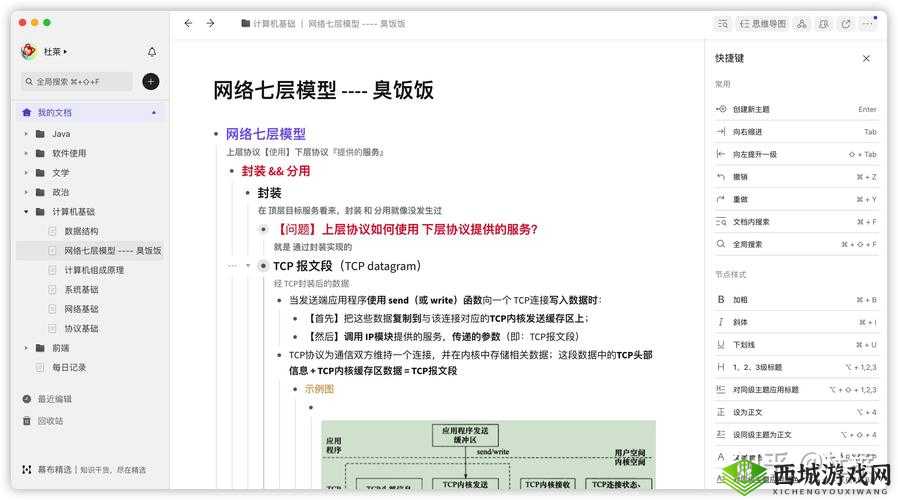Collapse 我的文档 section with the triangle
898x500 pixels.
153,113
